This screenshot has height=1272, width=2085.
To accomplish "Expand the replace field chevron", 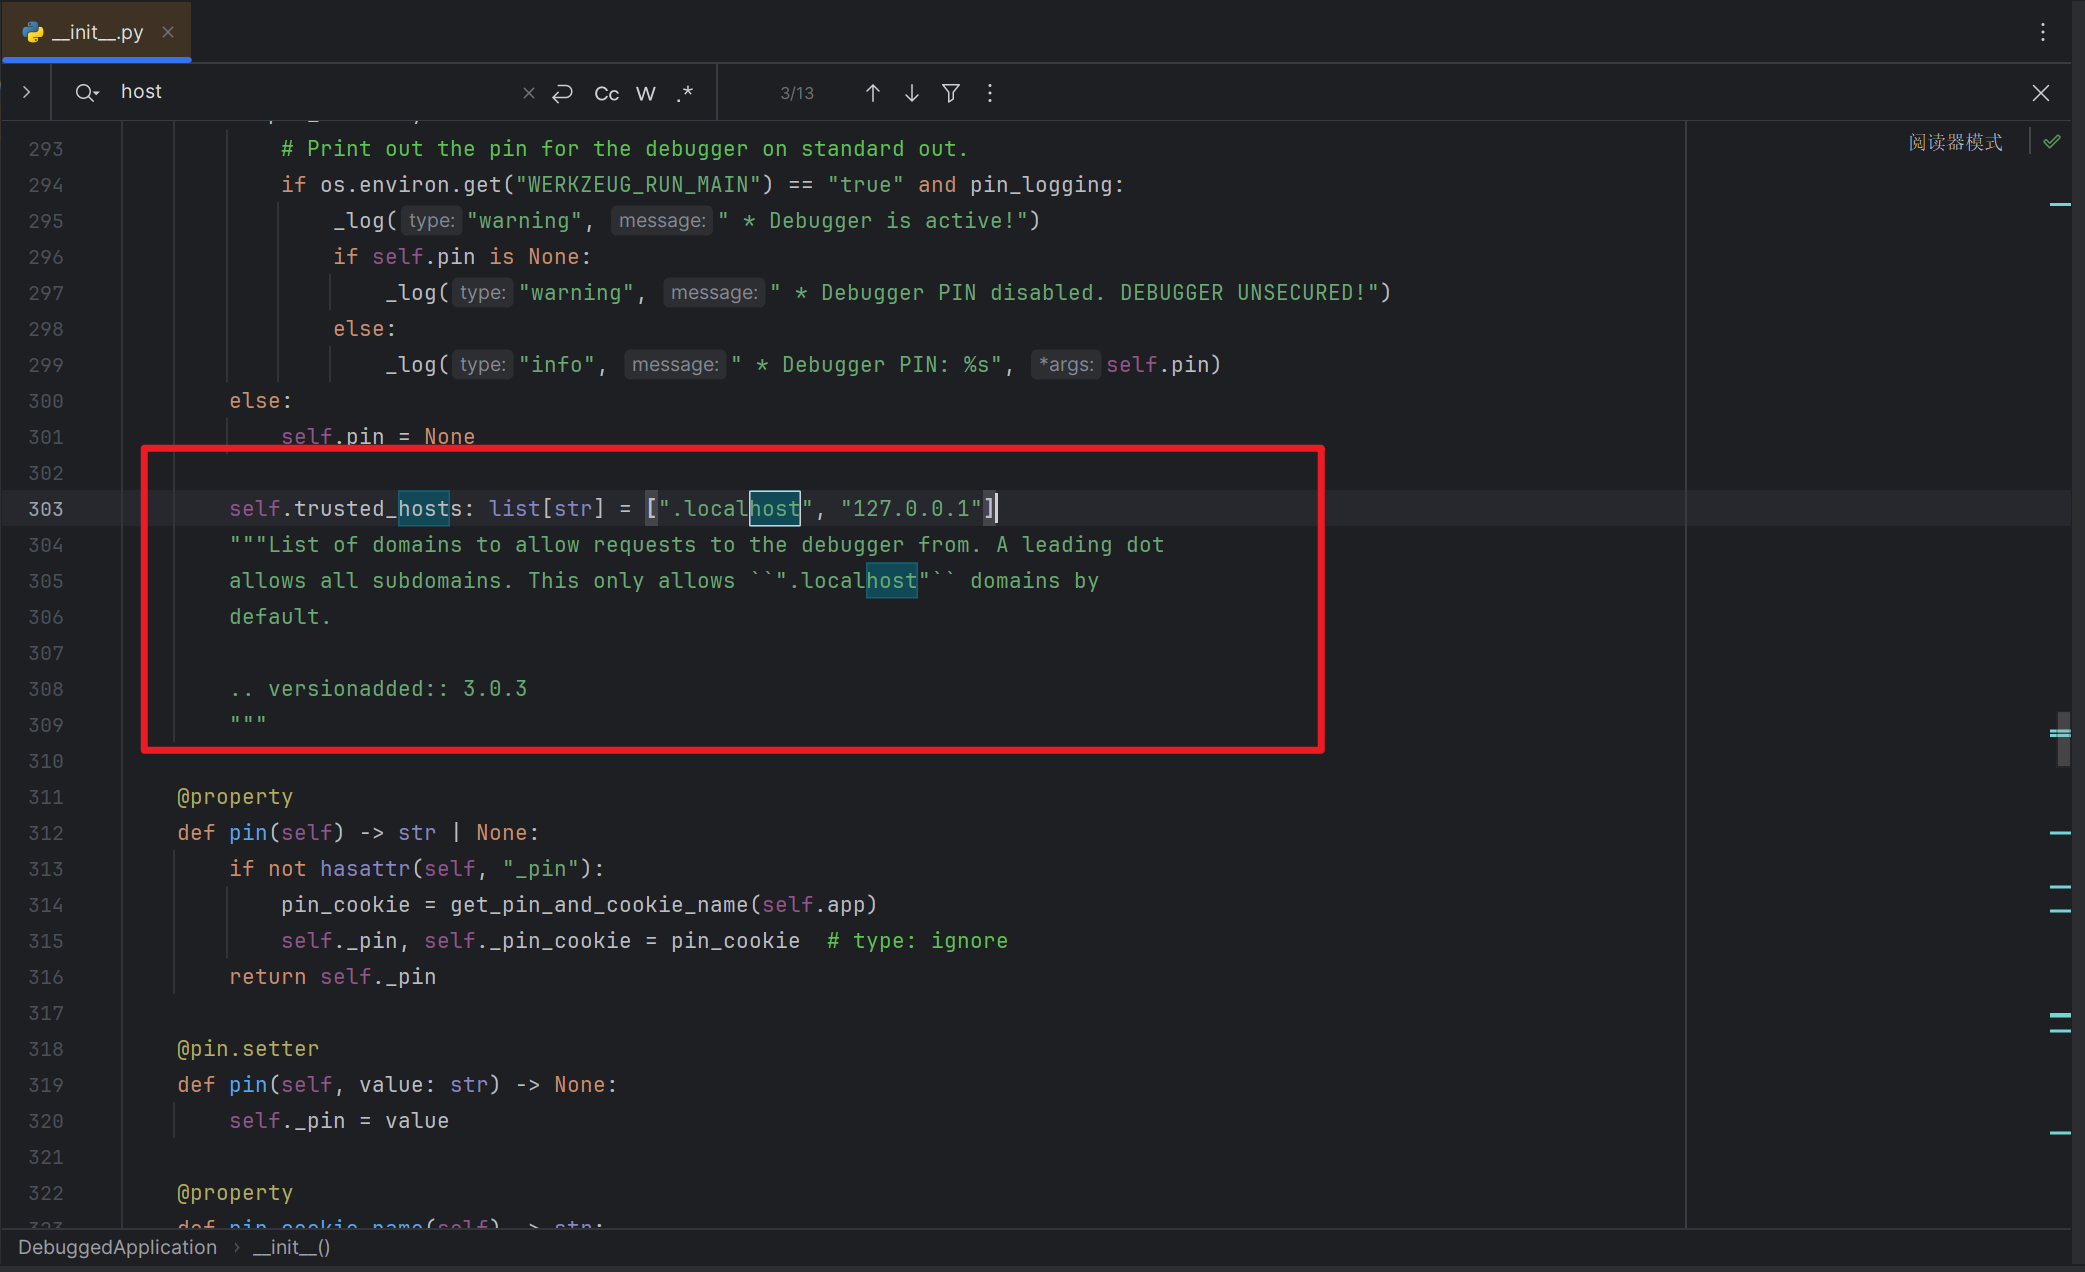I will [27, 92].
